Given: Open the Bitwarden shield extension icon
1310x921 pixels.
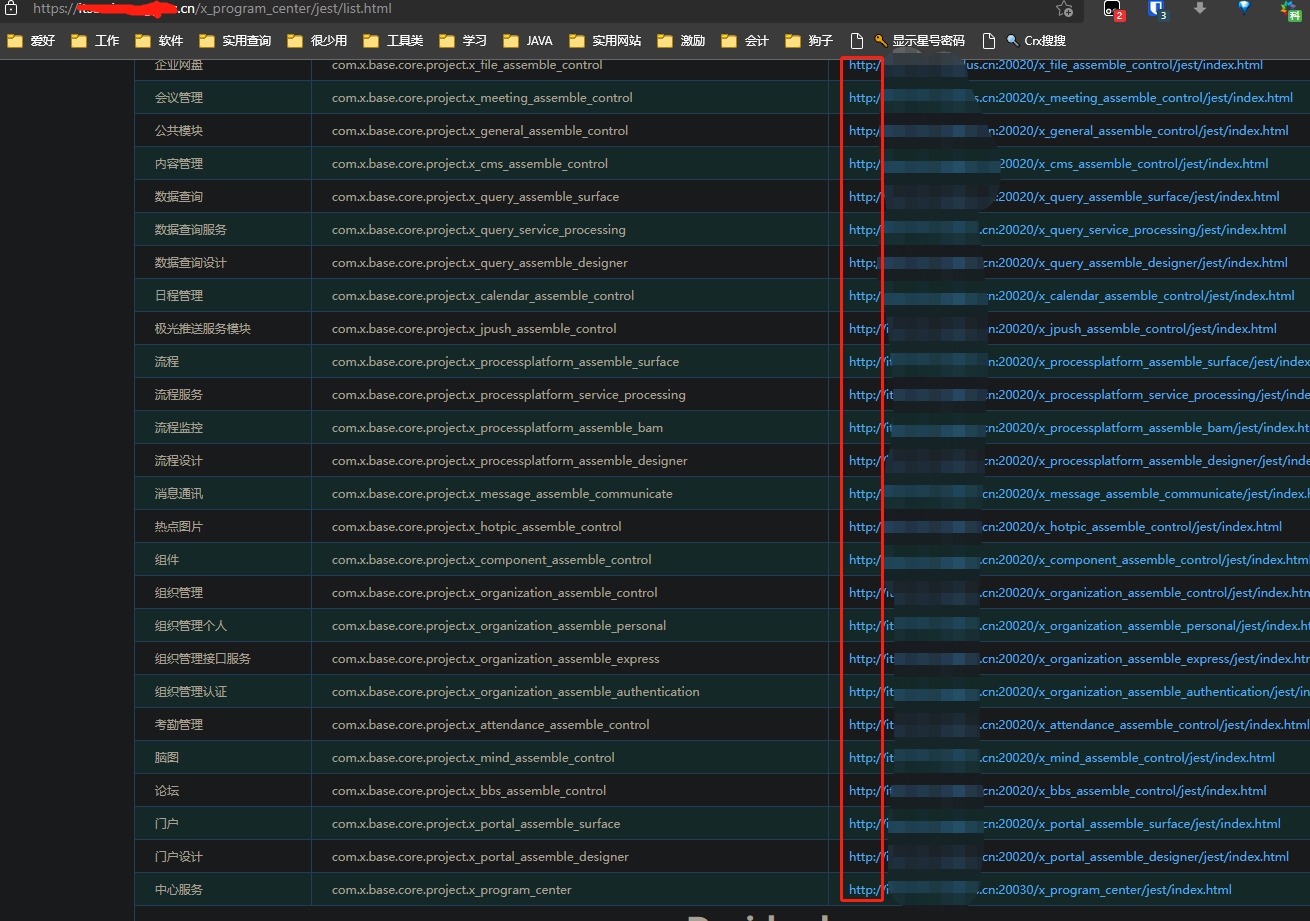Looking at the screenshot, I should [x=1156, y=10].
